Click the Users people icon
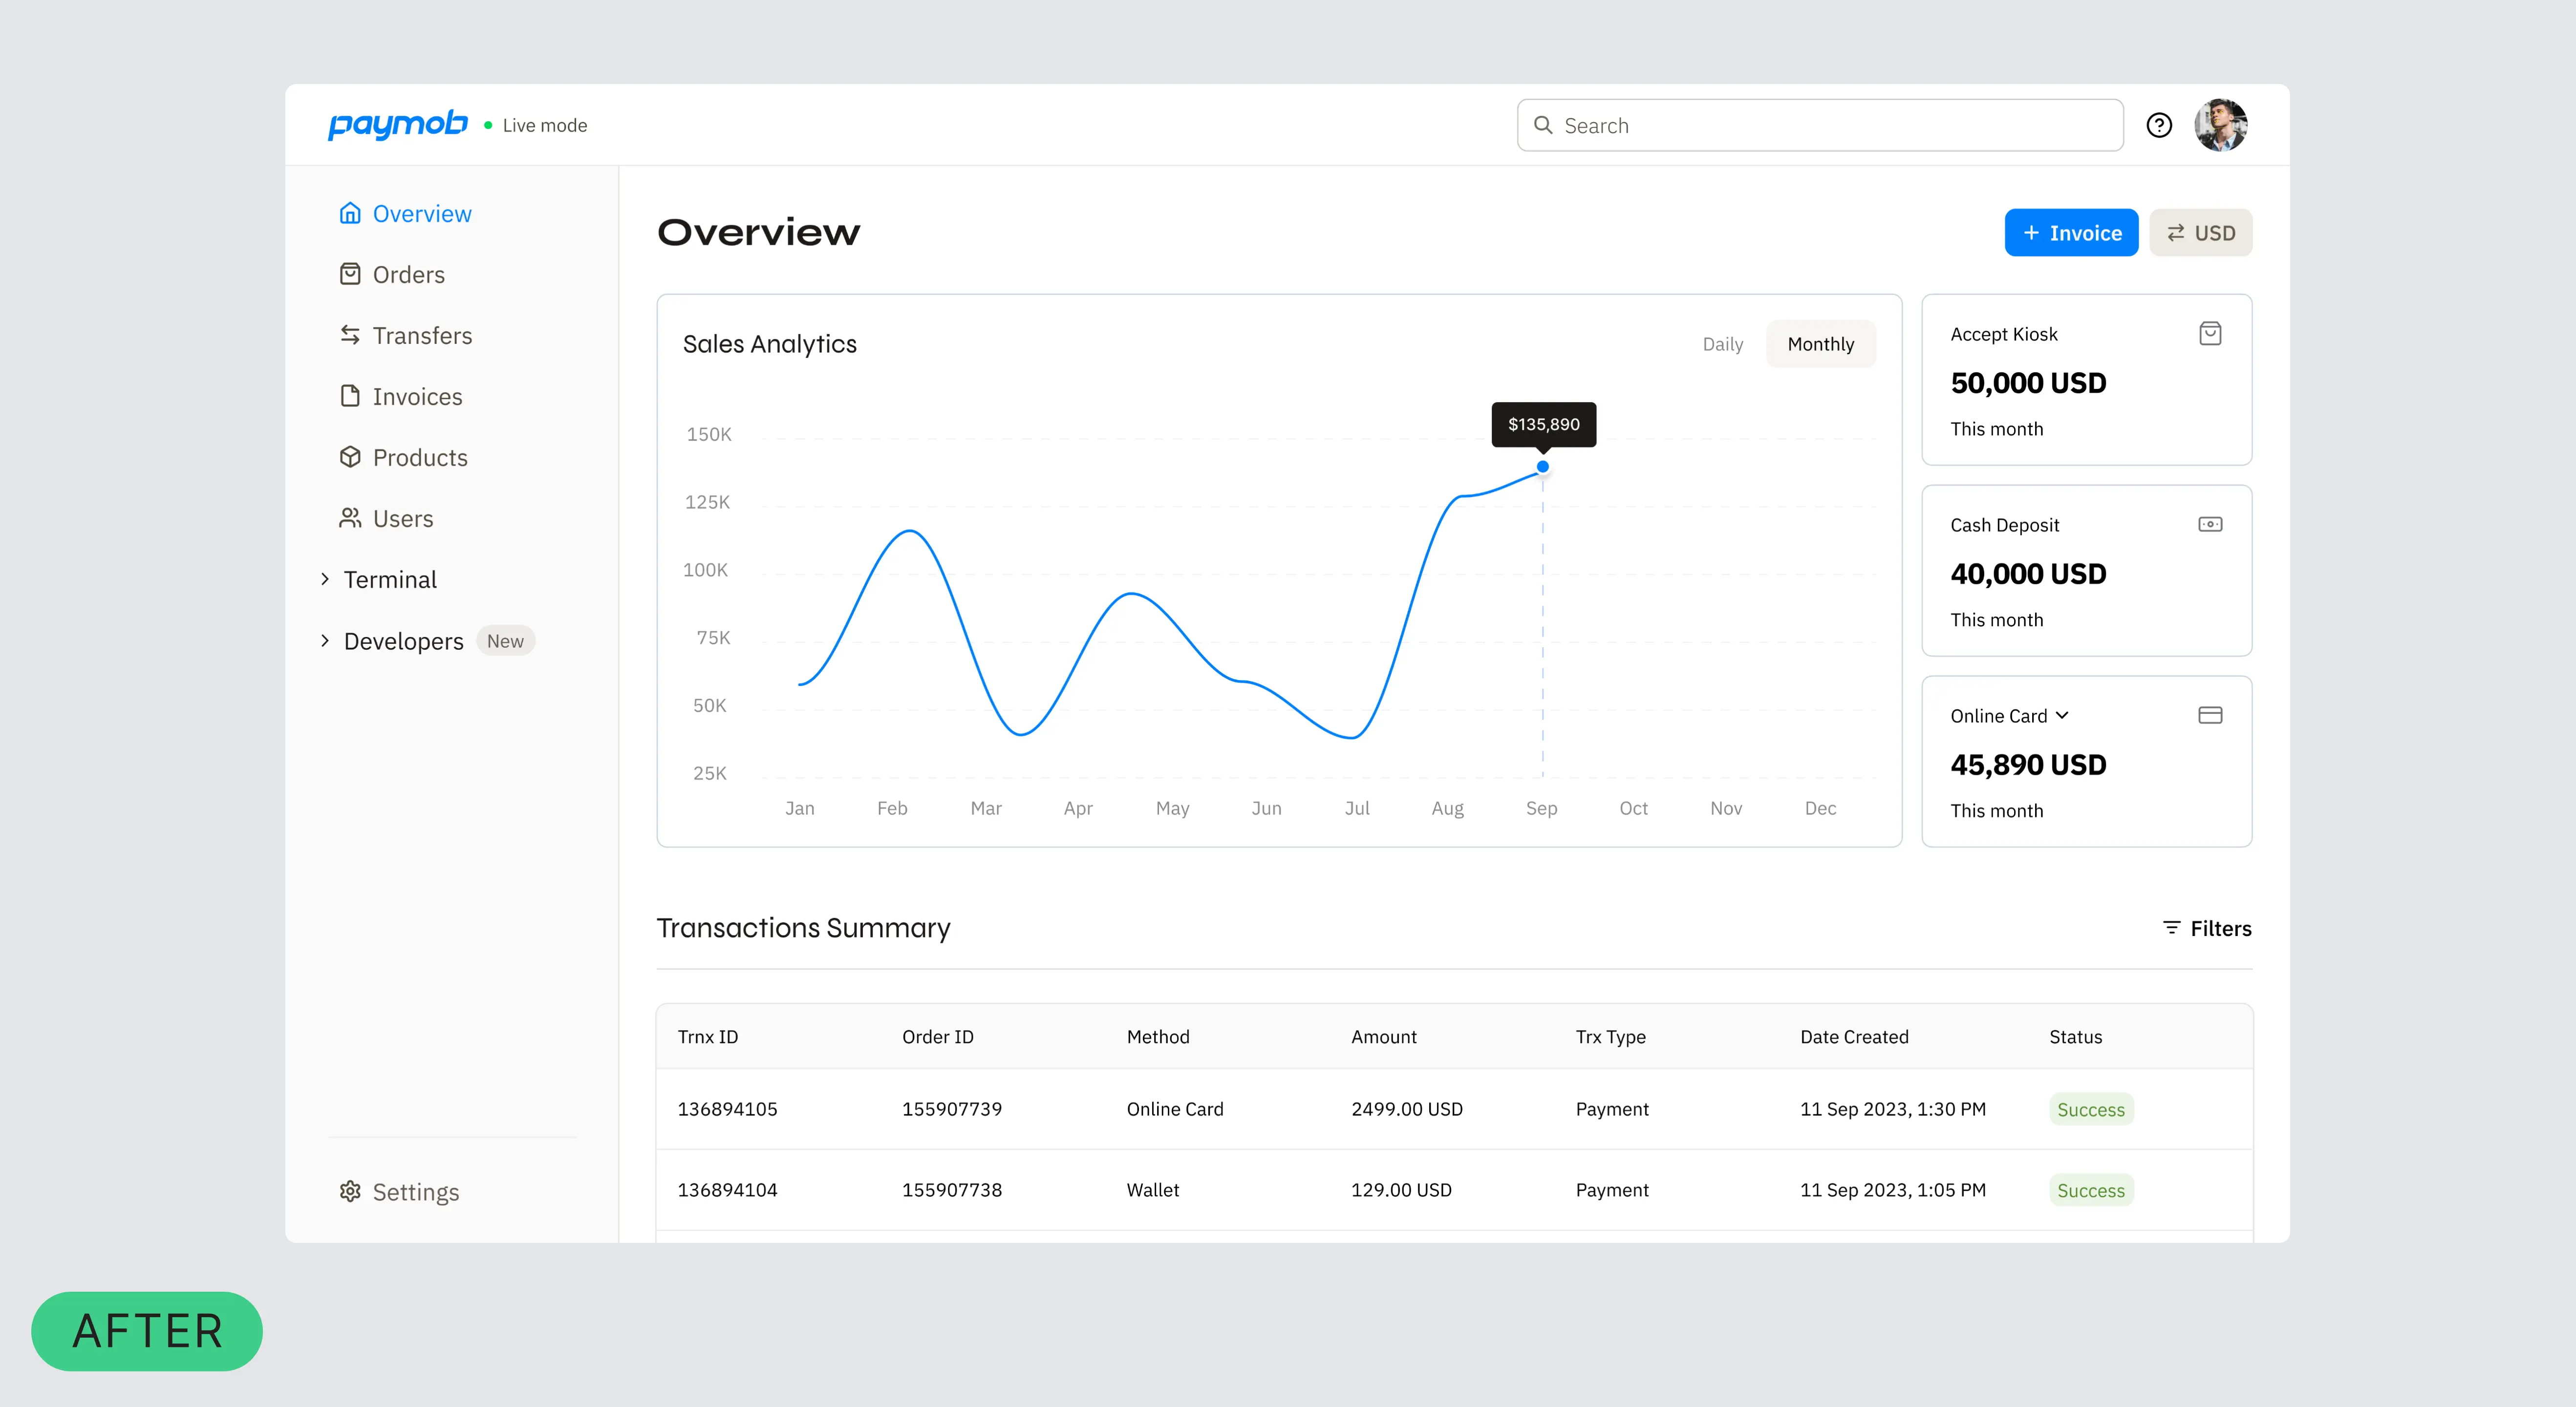The width and height of the screenshot is (2576, 1407). [x=350, y=518]
